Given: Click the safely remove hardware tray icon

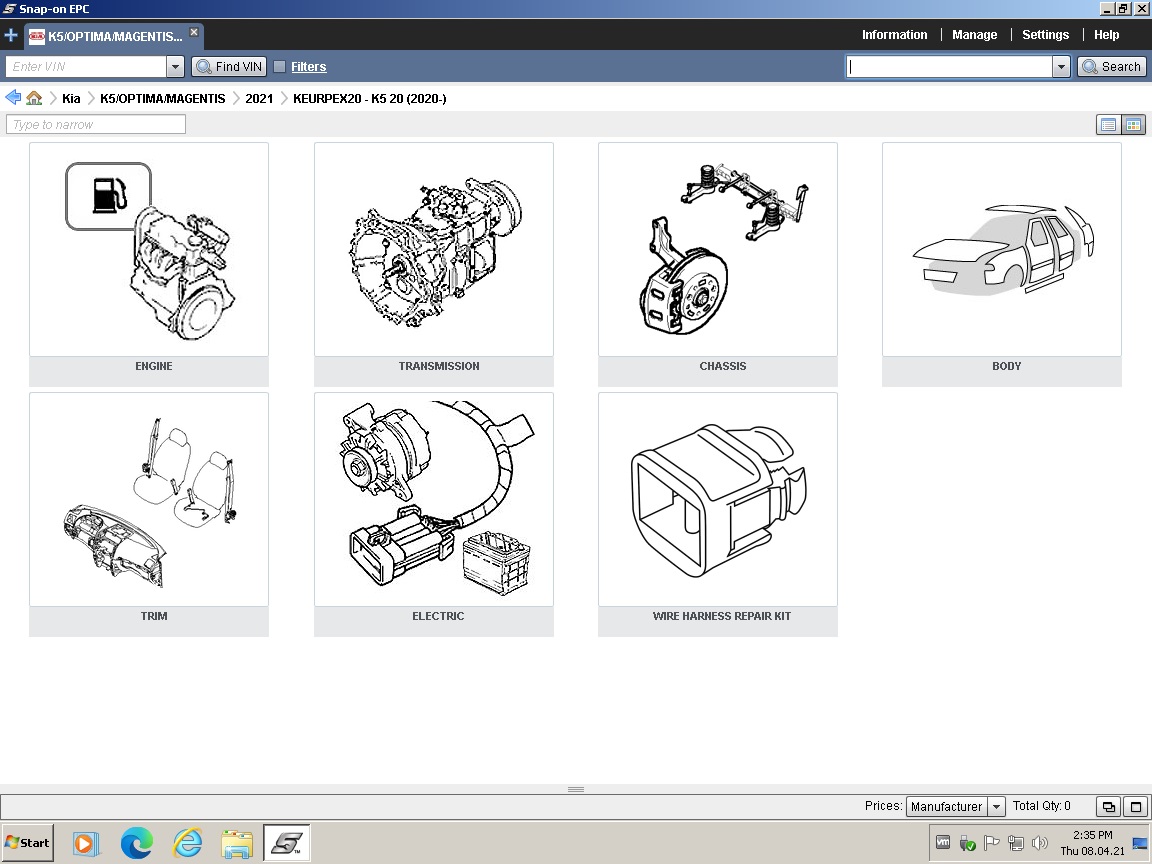Looking at the screenshot, I should coord(968,843).
